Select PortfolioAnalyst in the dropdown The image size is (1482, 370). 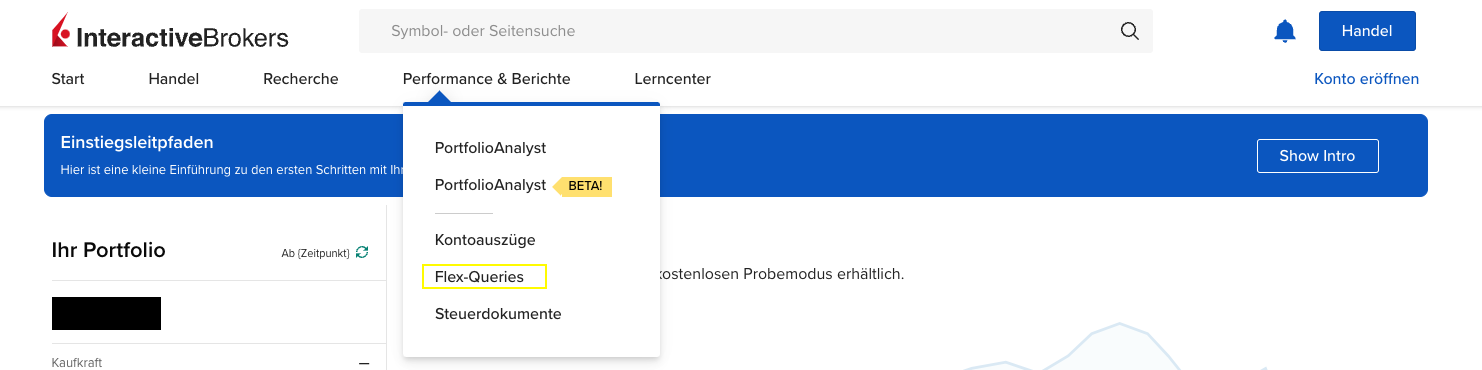coord(490,148)
